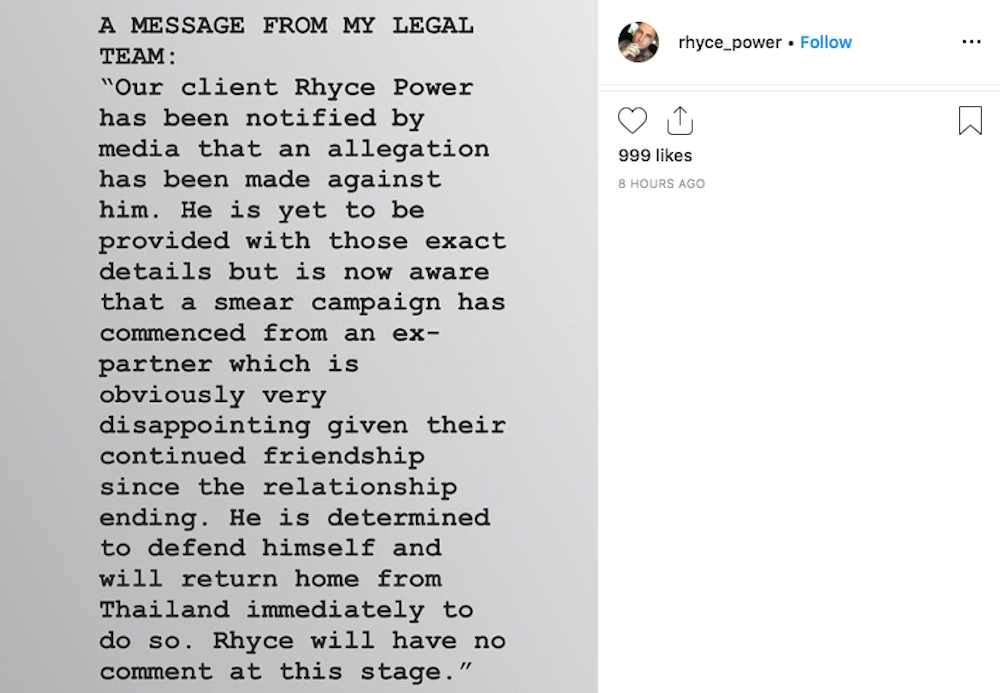Open sharing options from the share menu
Viewport: 1000px width, 693px height.
(x=681, y=119)
